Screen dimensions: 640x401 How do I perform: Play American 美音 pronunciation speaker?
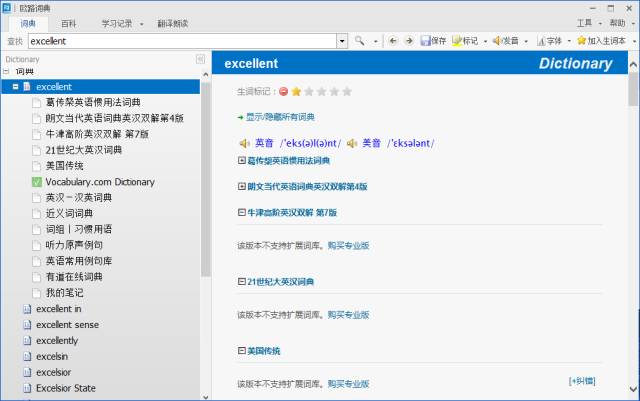(x=352, y=143)
